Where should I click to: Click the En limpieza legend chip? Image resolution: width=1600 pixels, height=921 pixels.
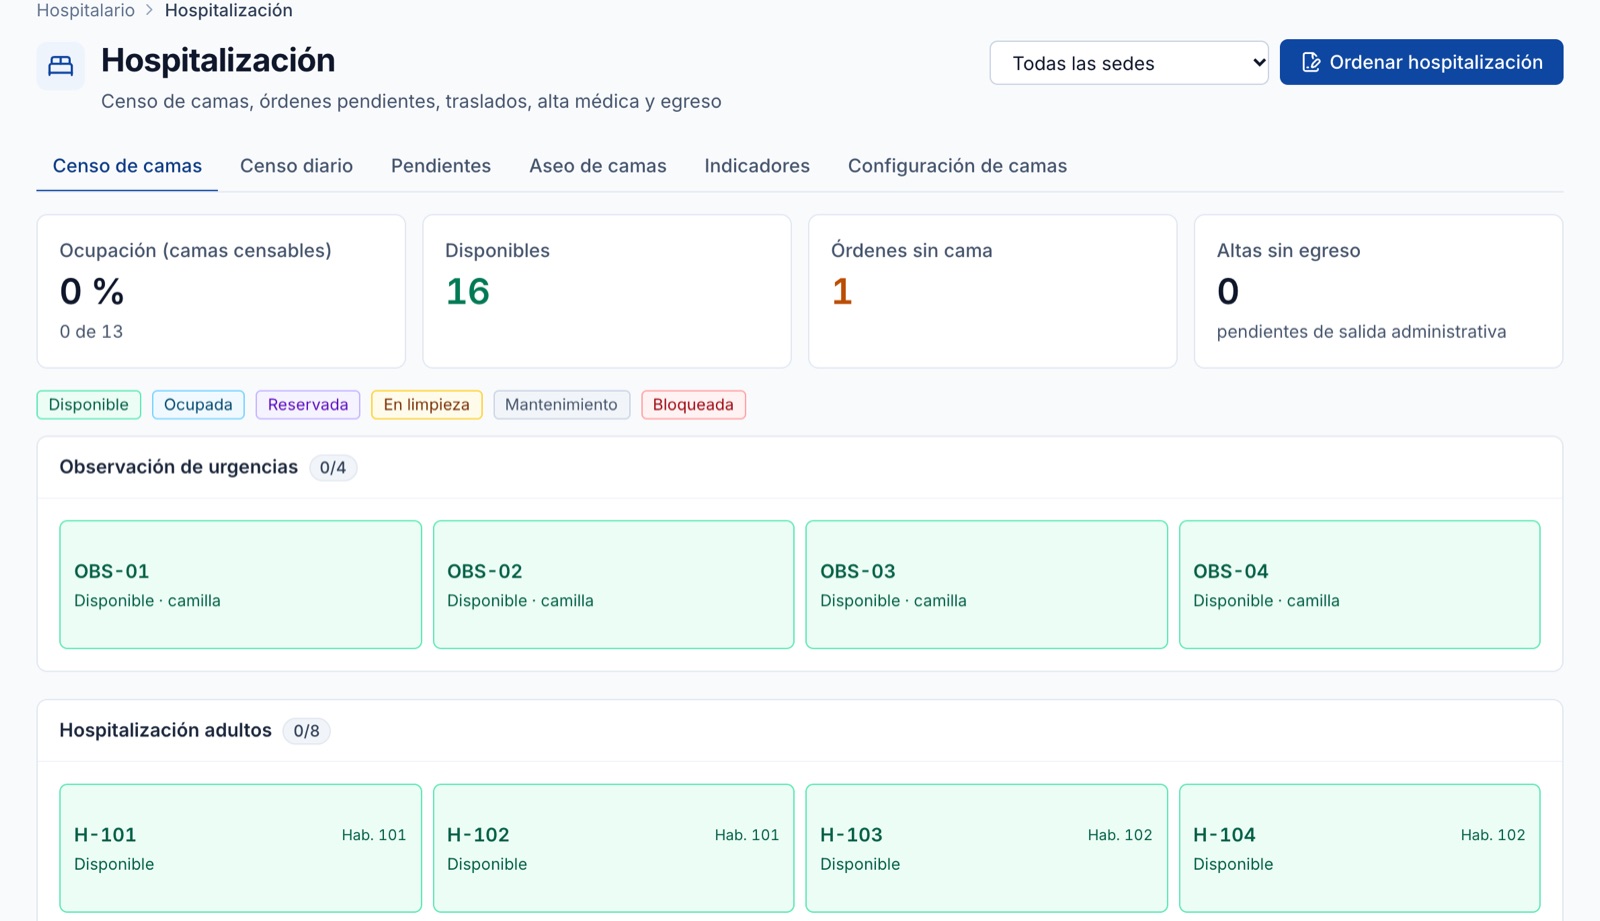(427, 405)
